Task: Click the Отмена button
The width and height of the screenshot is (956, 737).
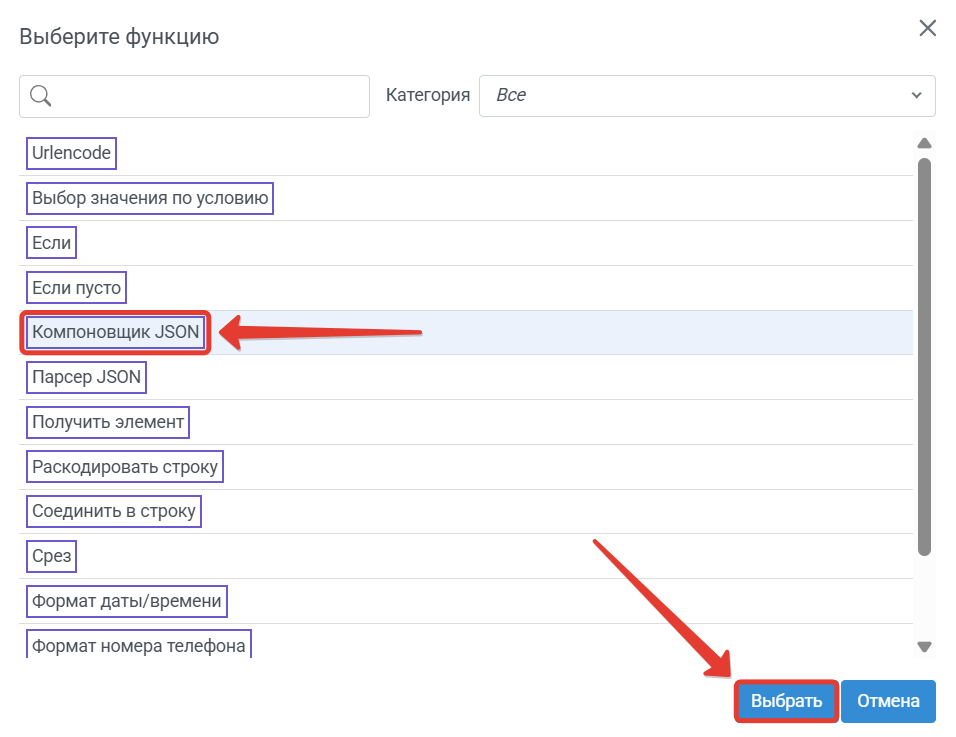Action: point(888,701)
